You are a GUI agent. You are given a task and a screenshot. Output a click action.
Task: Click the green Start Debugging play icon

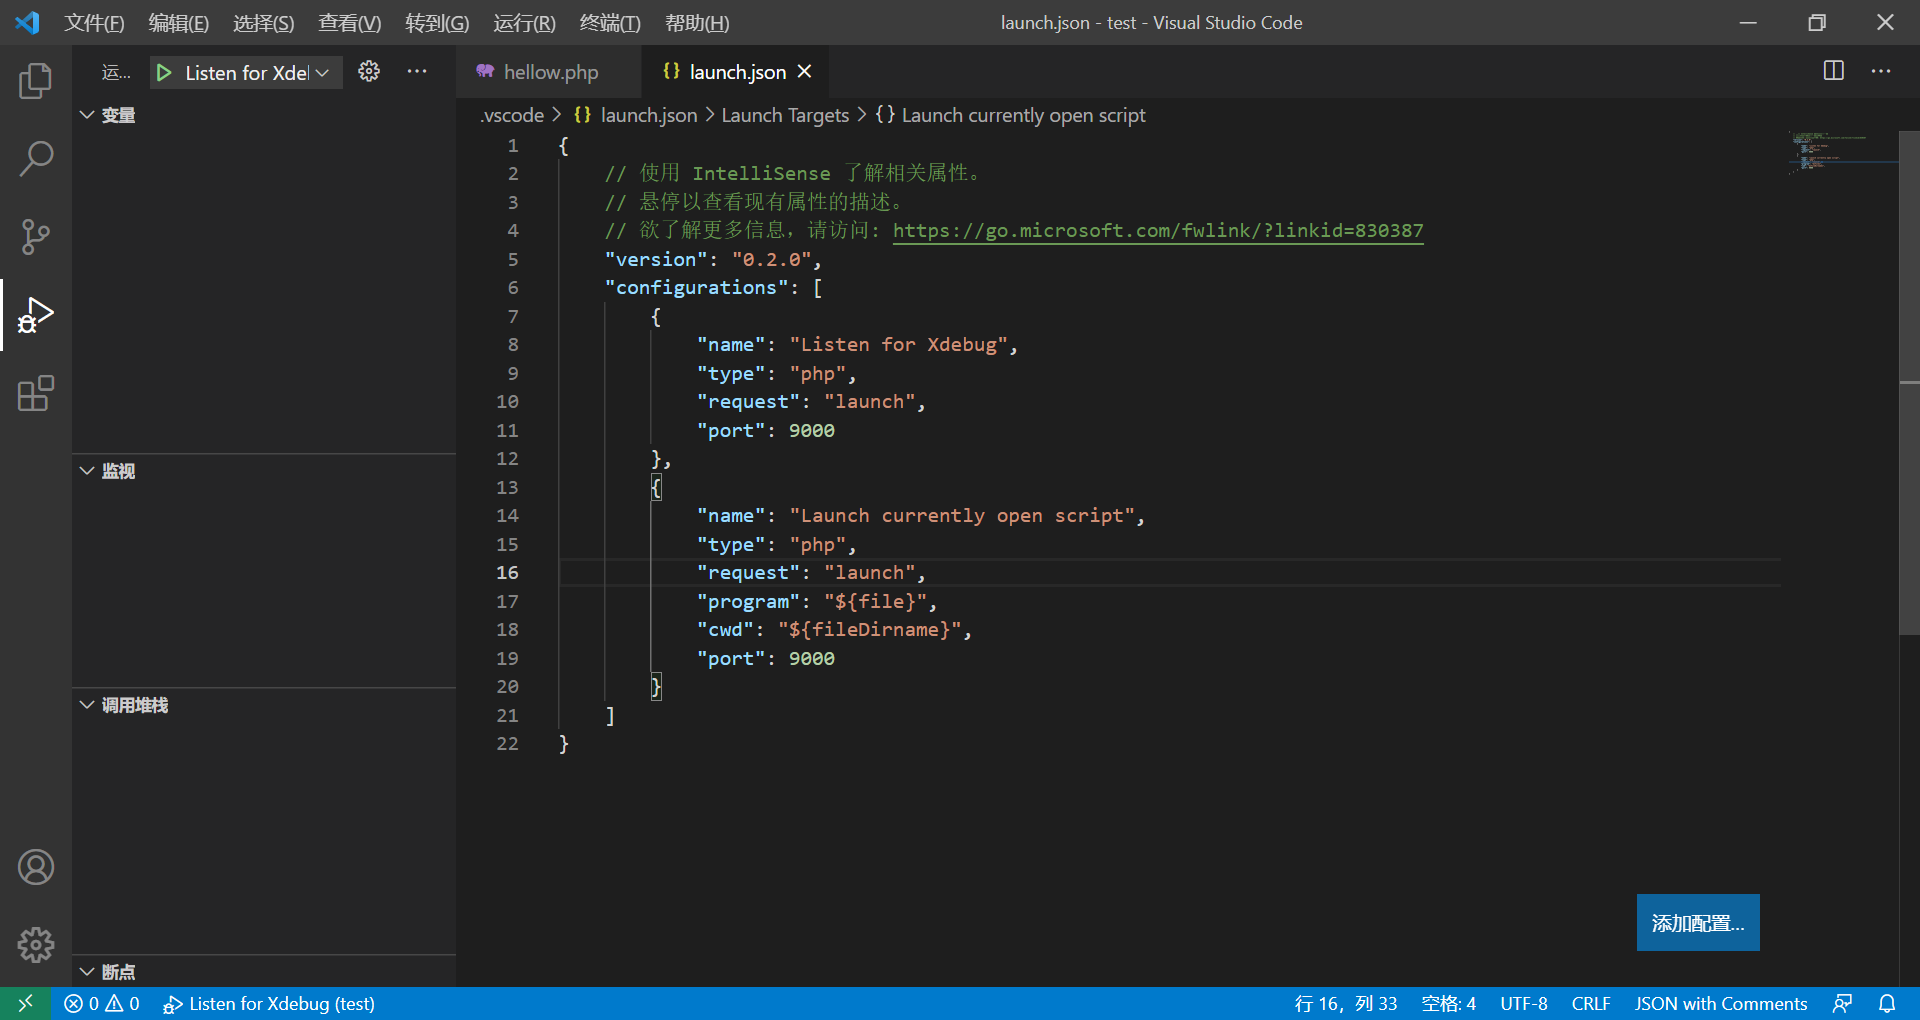coord(165,73)
